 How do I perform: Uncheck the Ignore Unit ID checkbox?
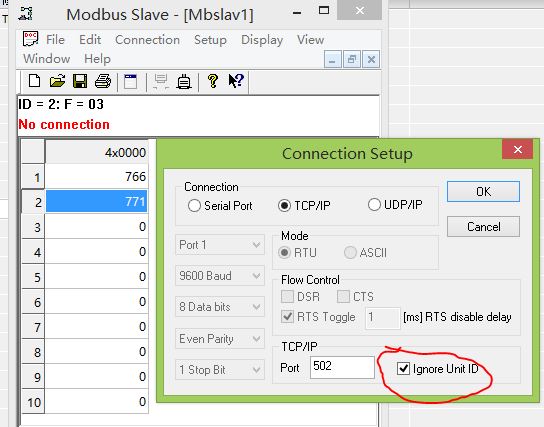click(403, 368)
